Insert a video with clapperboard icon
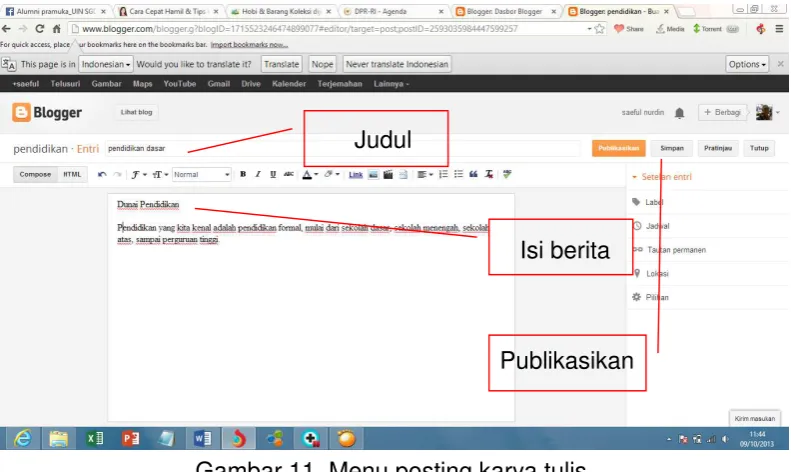This screenshot has height=472, width=791. [x=388, y=174]
